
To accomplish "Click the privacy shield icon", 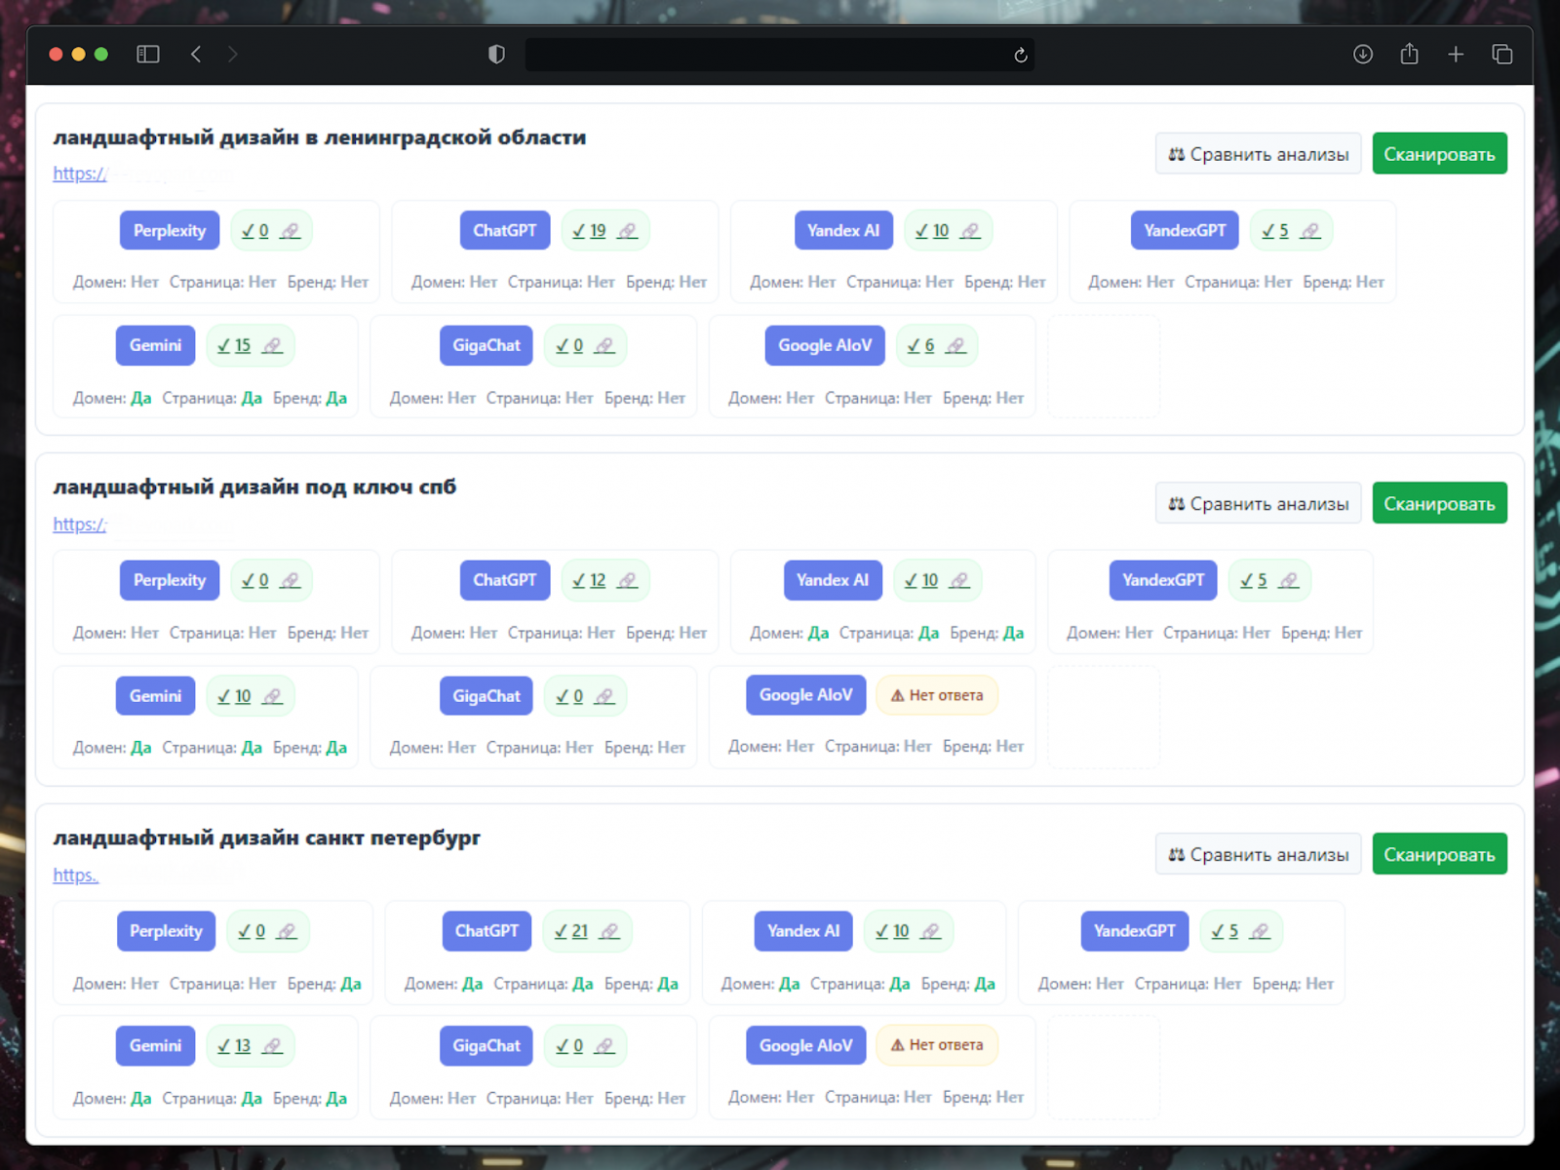I will tap(496, 54).
